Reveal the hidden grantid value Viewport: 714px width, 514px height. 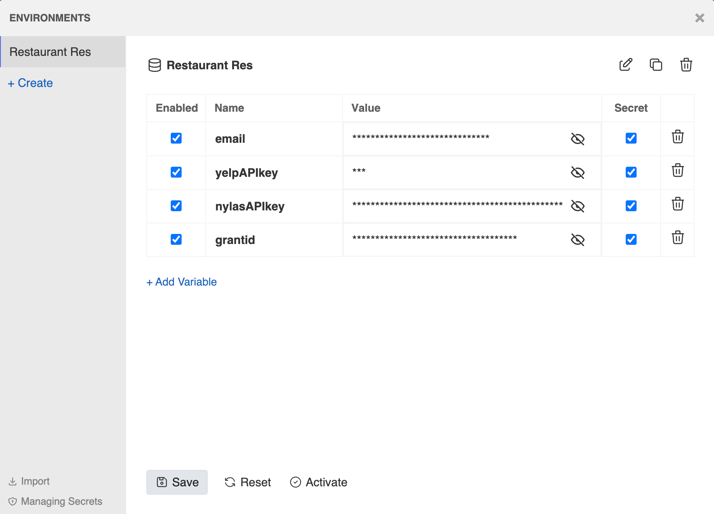[577, 240]
